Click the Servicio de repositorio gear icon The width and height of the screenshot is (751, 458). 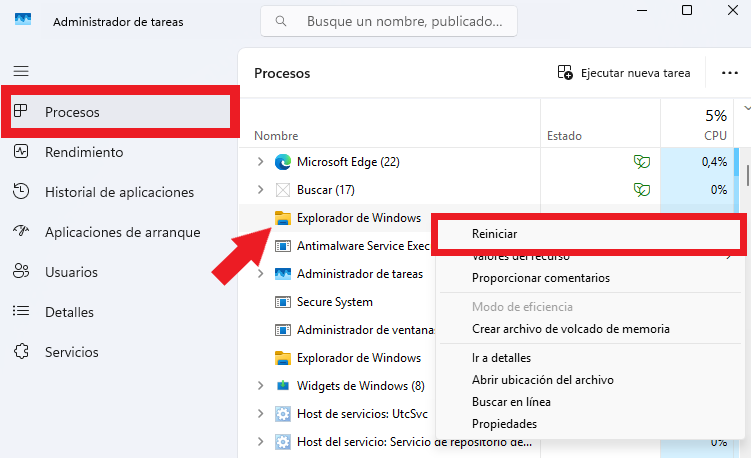click(283, 442)
